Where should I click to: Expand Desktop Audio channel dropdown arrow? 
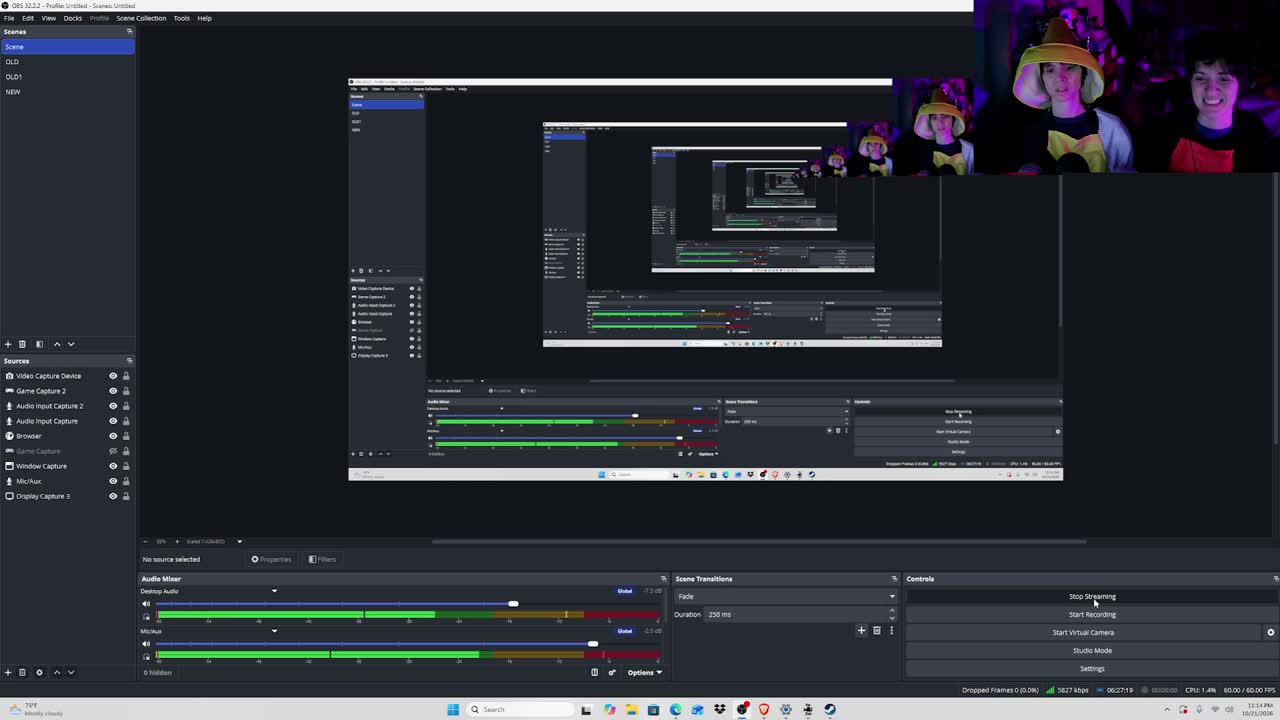coord(274,591)
